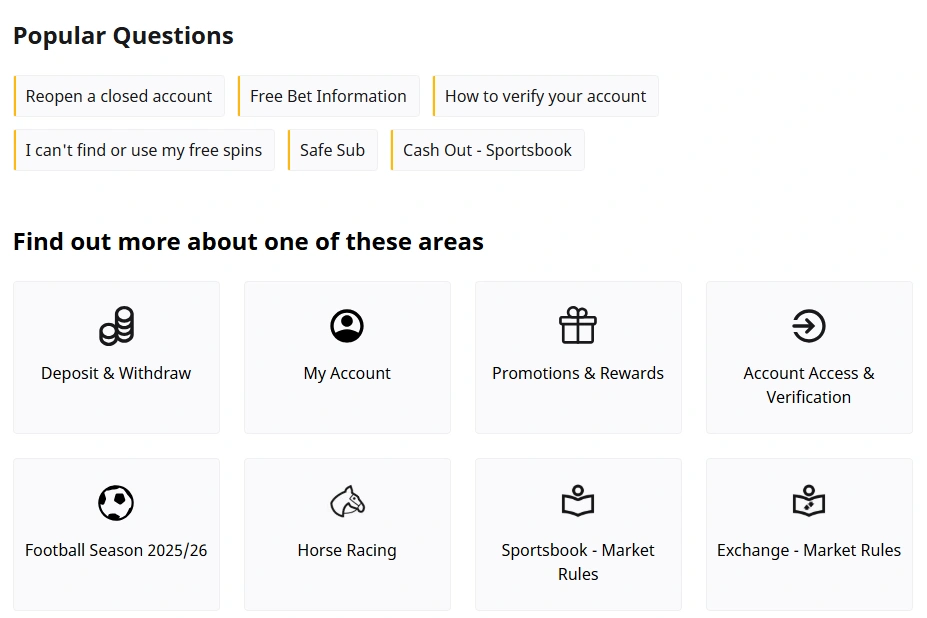Click the sign-in arrow icon for Account Access
This screenshot has width=927, height=618.
pyautogui.click(x=809, y=325)
